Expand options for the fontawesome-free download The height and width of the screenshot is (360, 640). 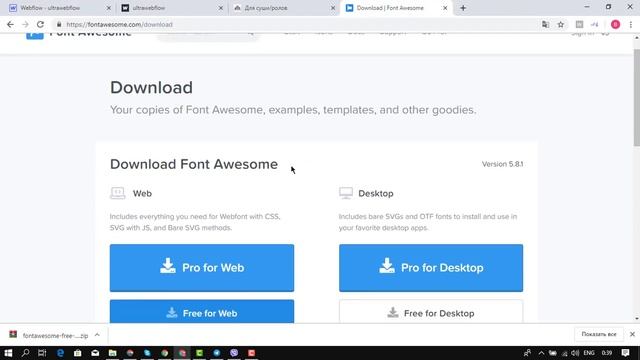(97, 335)
